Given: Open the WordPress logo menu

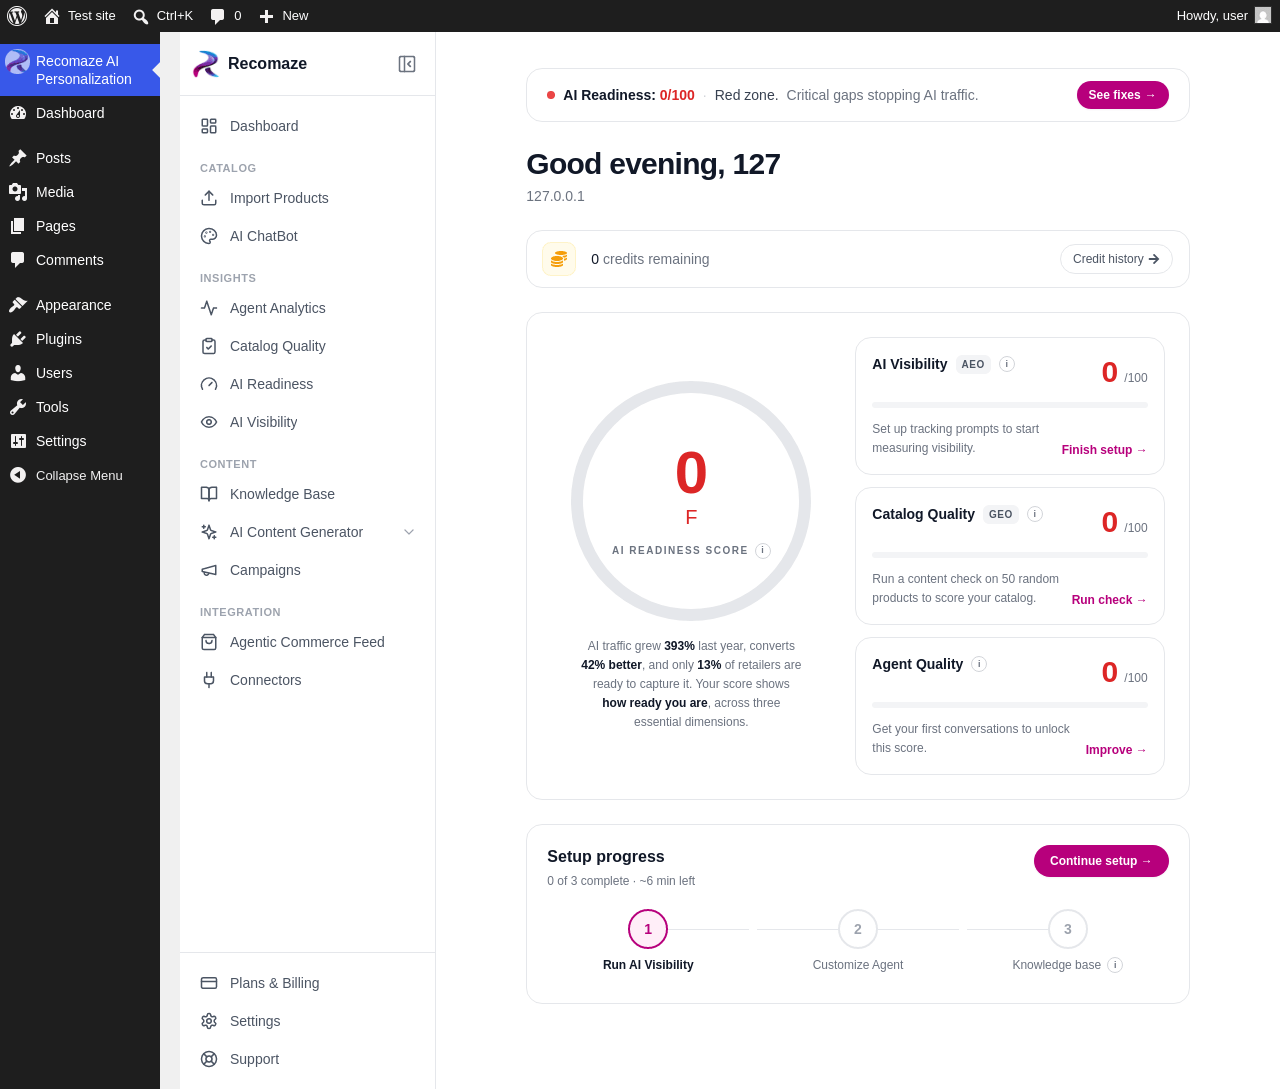Looking at the screenshot, I should pos(17,16).
